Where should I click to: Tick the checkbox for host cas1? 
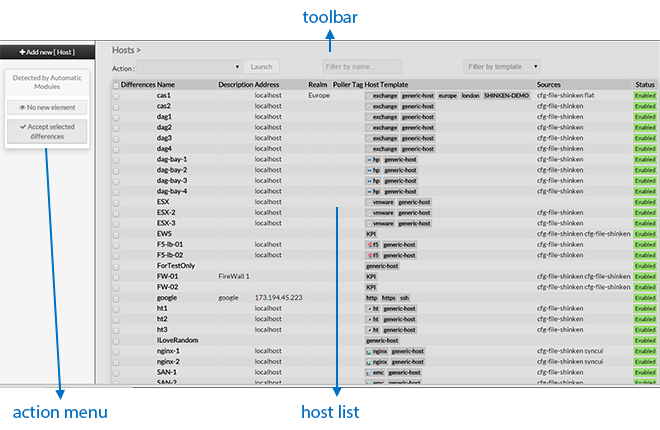(115, 95)
